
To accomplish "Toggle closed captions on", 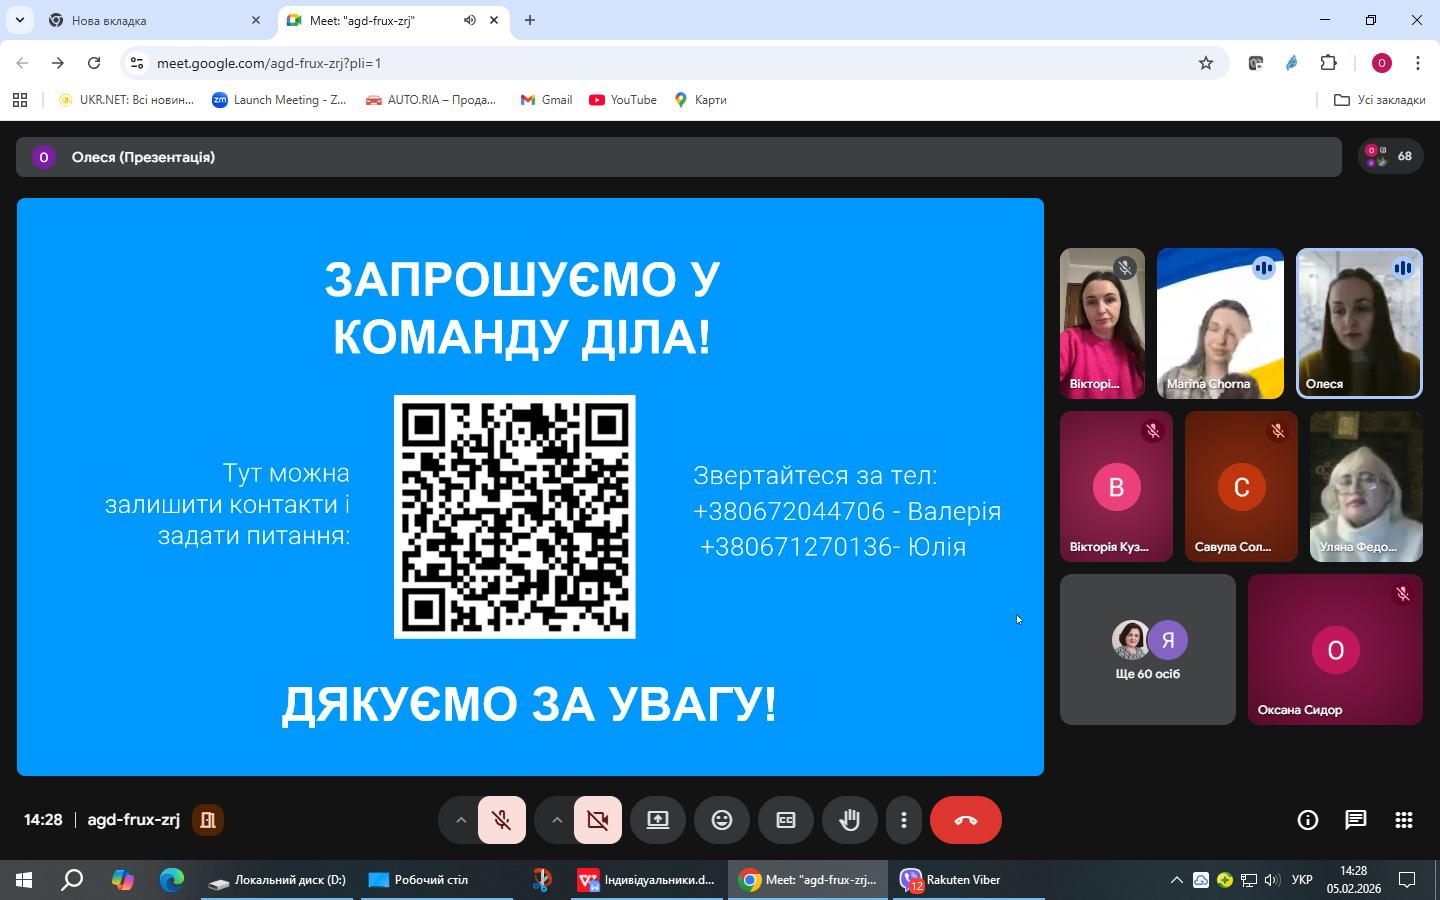I will pyautogui.click(x=786, y=820).
